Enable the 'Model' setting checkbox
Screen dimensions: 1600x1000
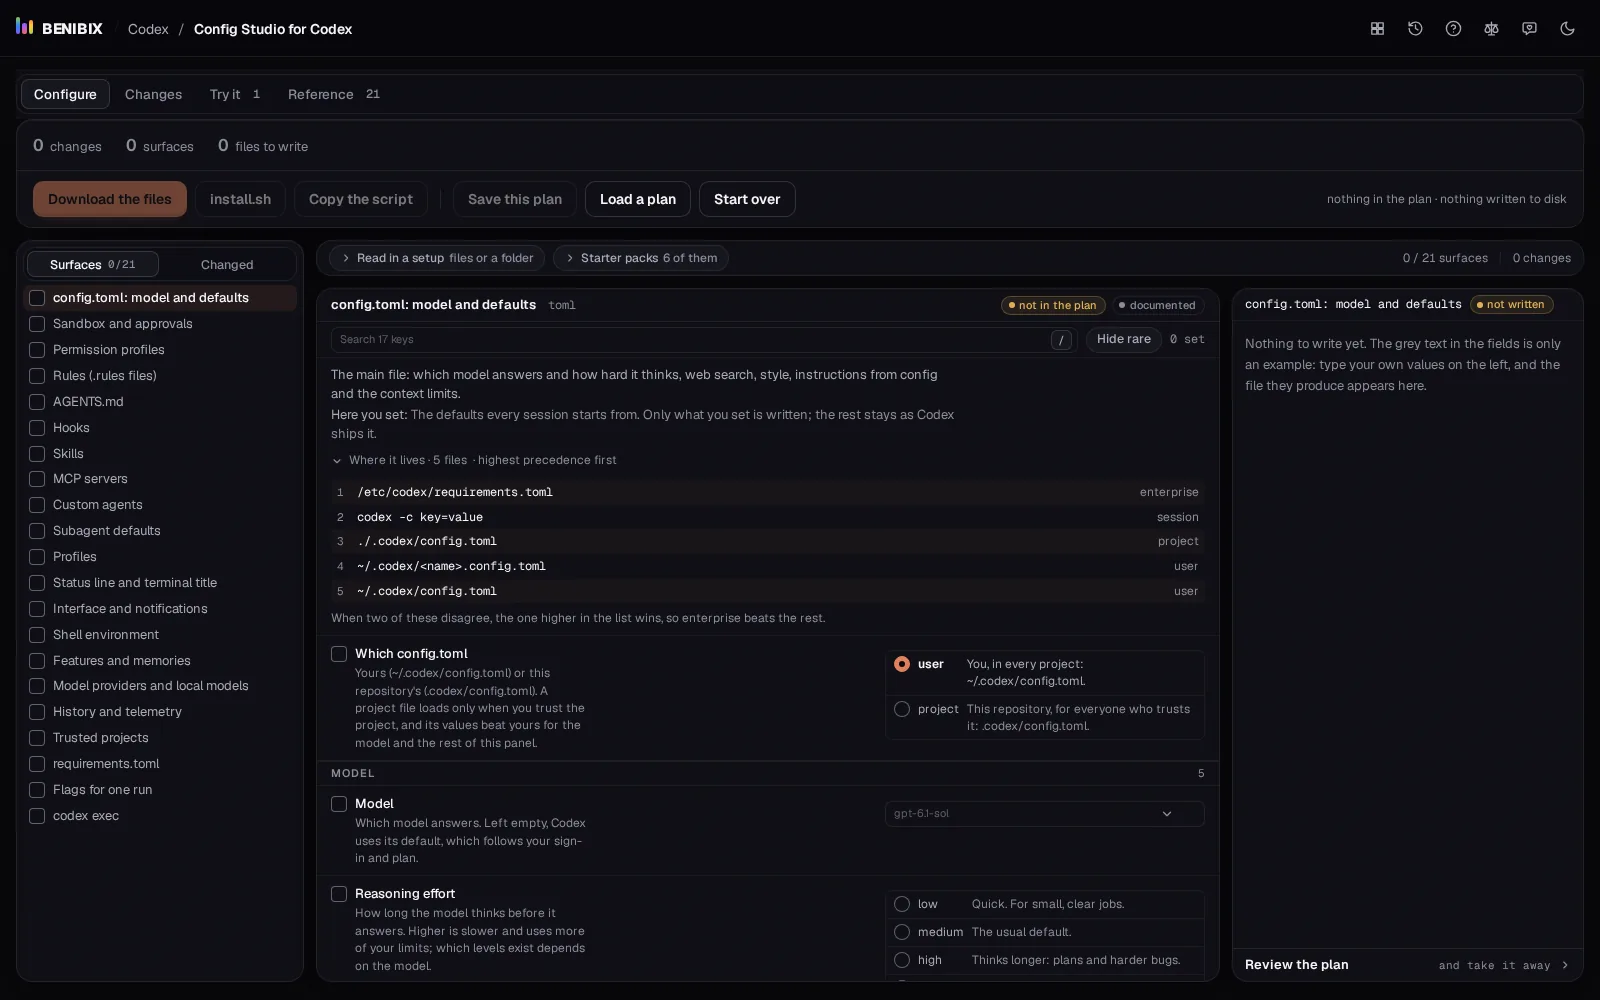tap(339, 804)
